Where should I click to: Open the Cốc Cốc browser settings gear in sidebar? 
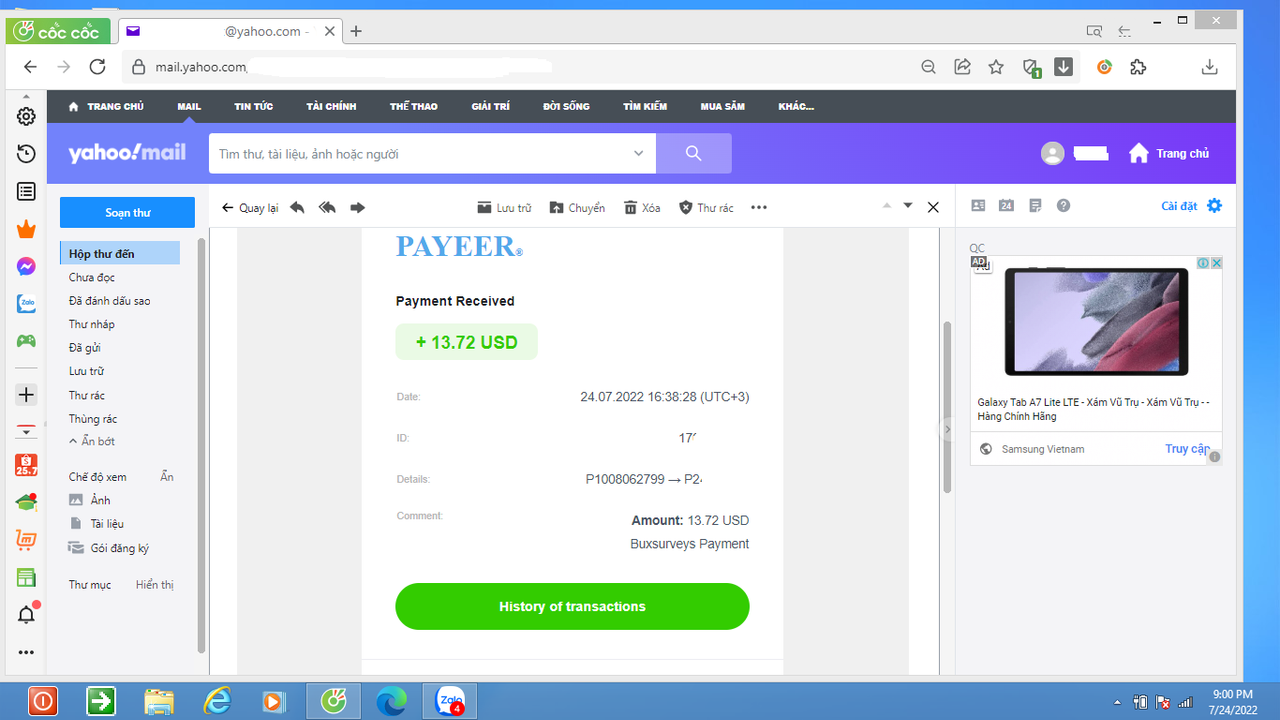(x=27, y=116)
